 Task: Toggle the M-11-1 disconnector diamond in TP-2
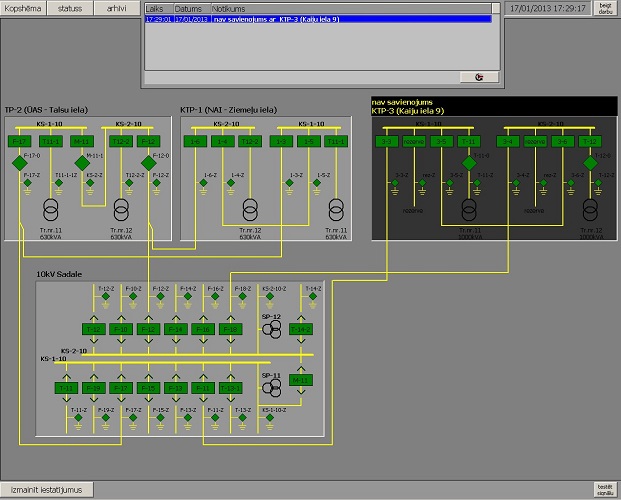click(x=82, y=161)
